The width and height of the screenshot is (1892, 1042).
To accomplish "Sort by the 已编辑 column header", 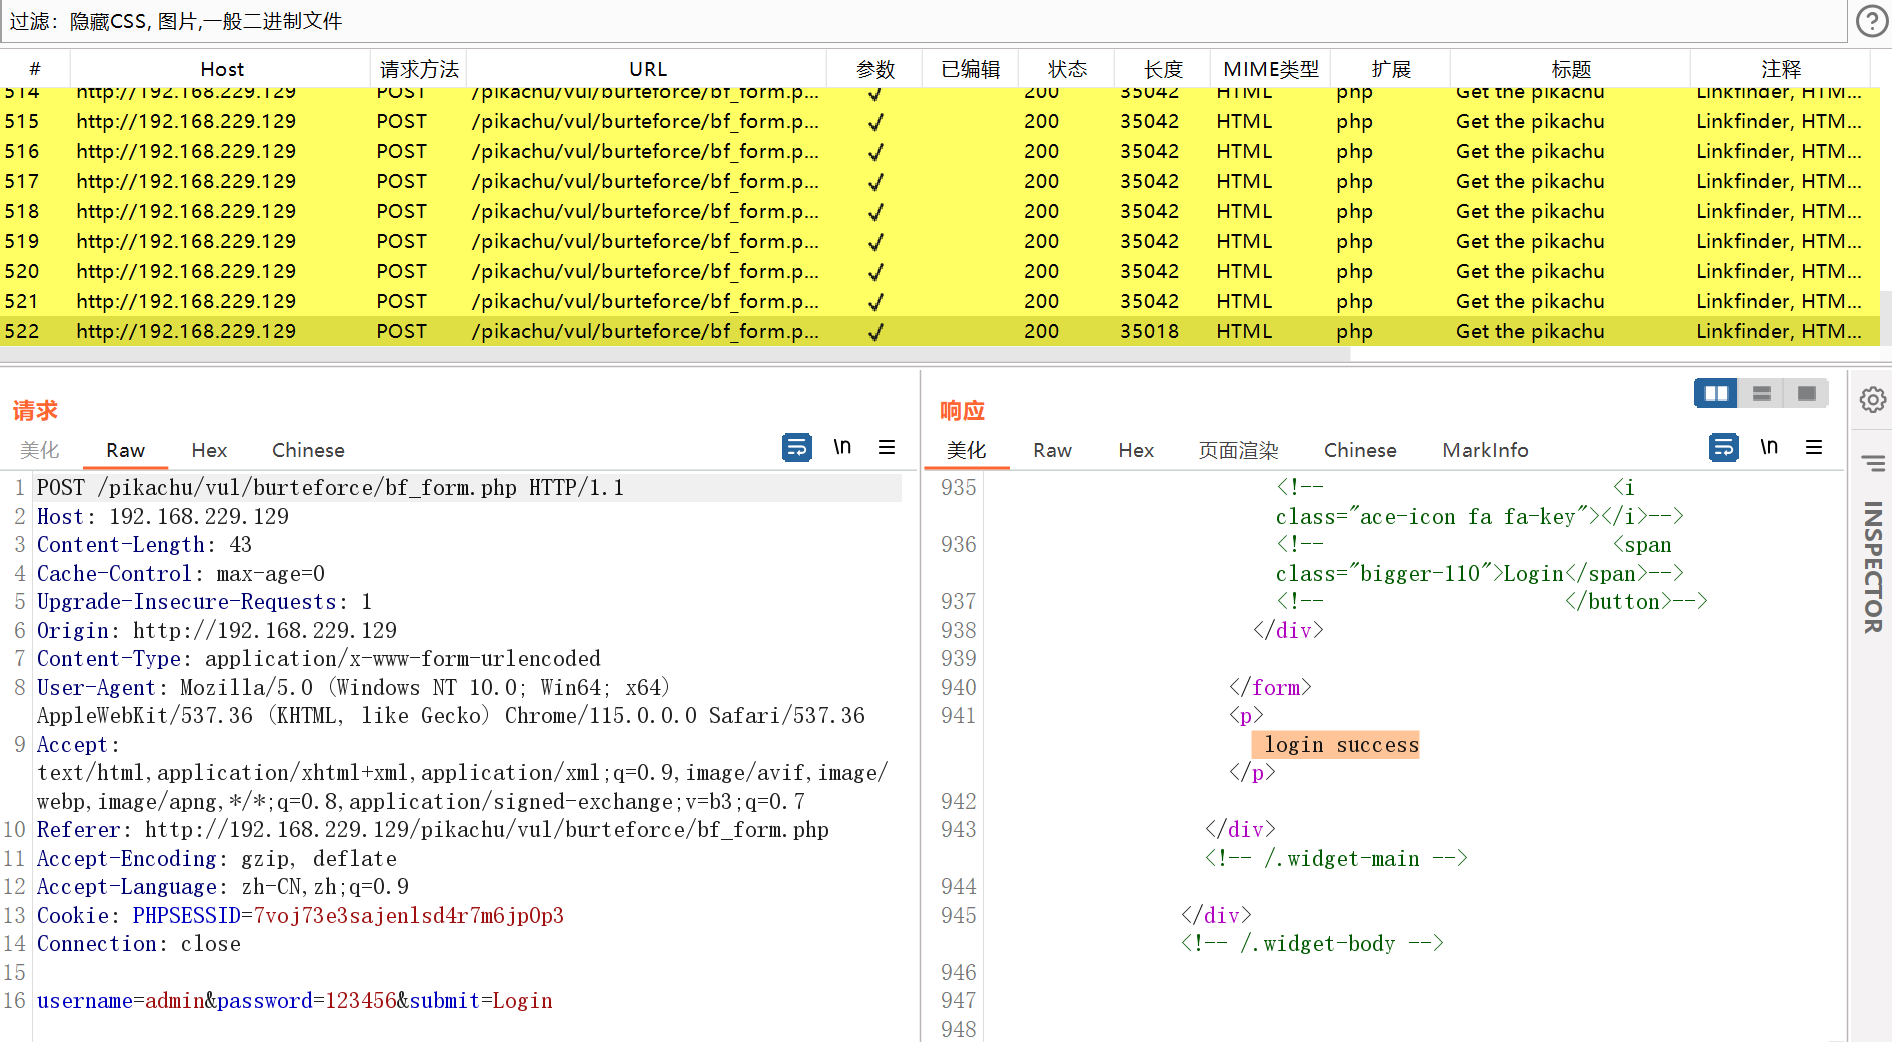I will 970,69.
